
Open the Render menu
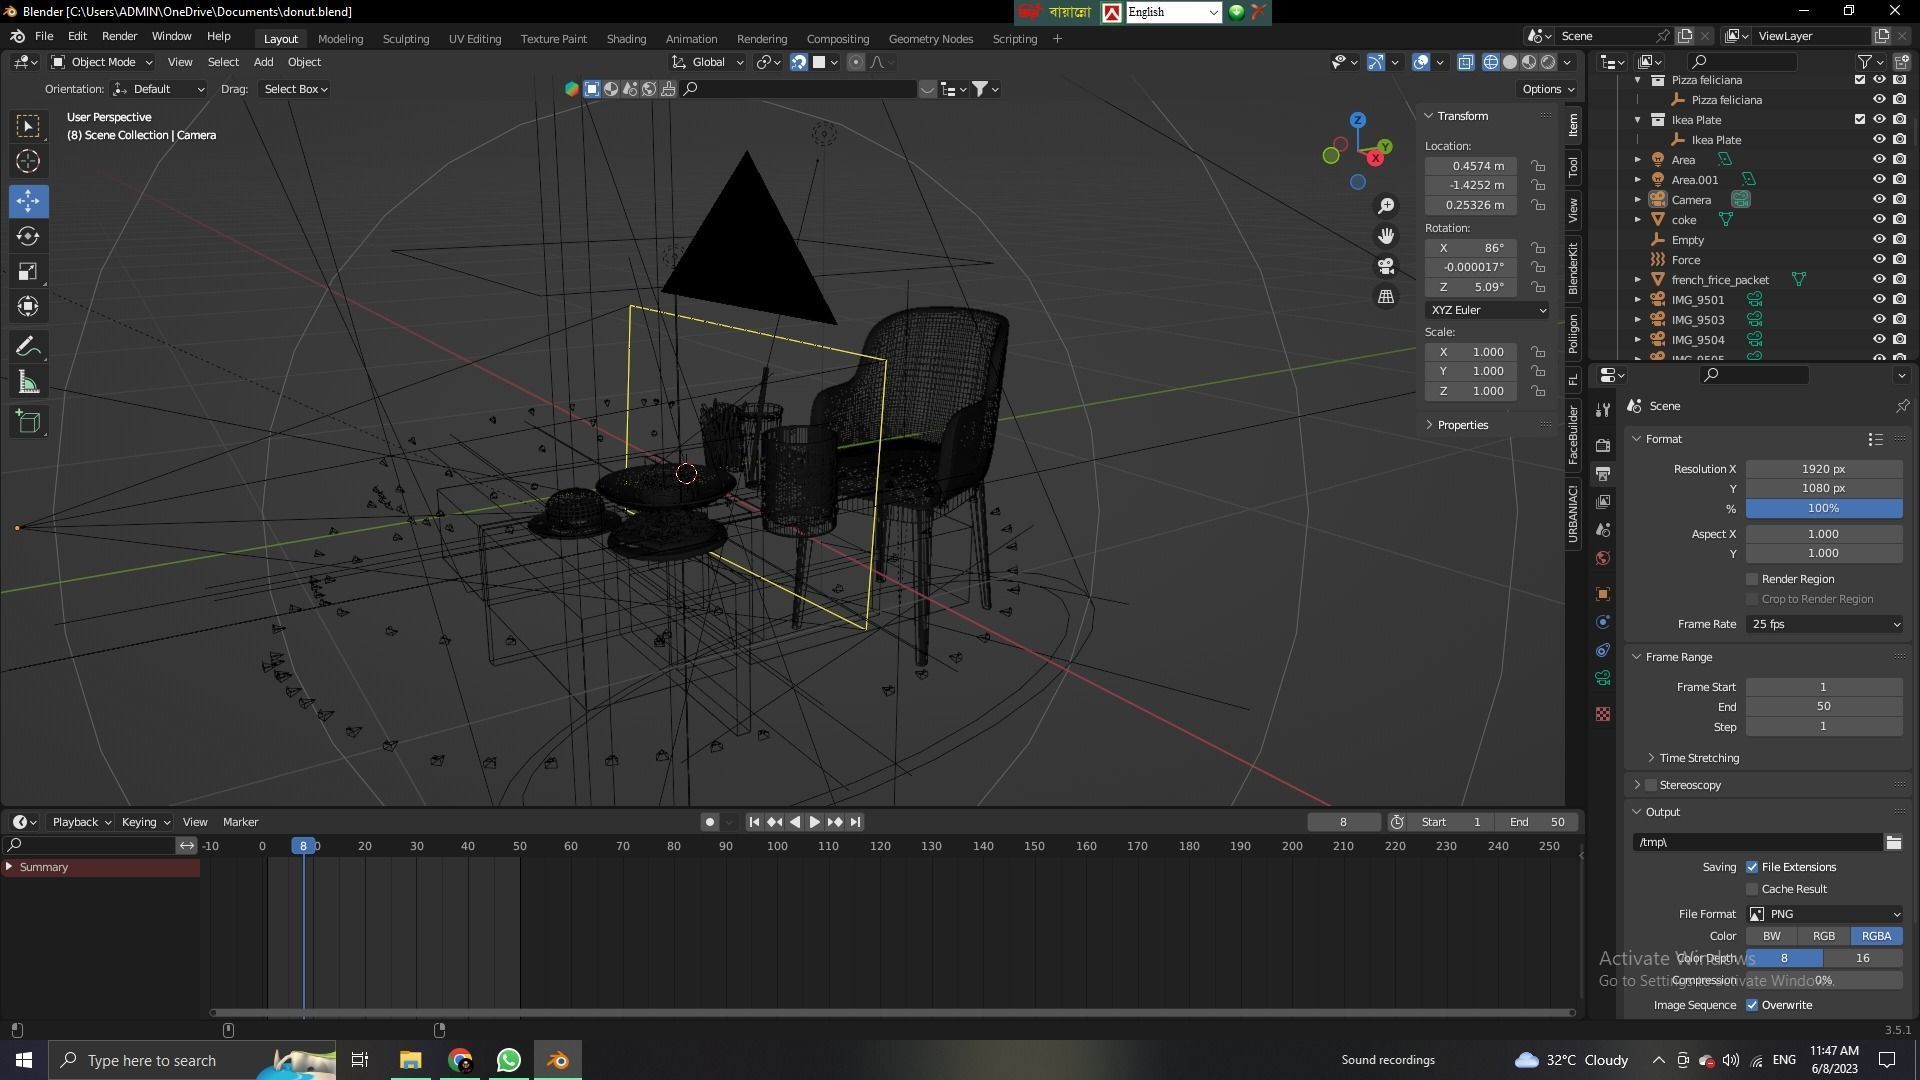119,36
